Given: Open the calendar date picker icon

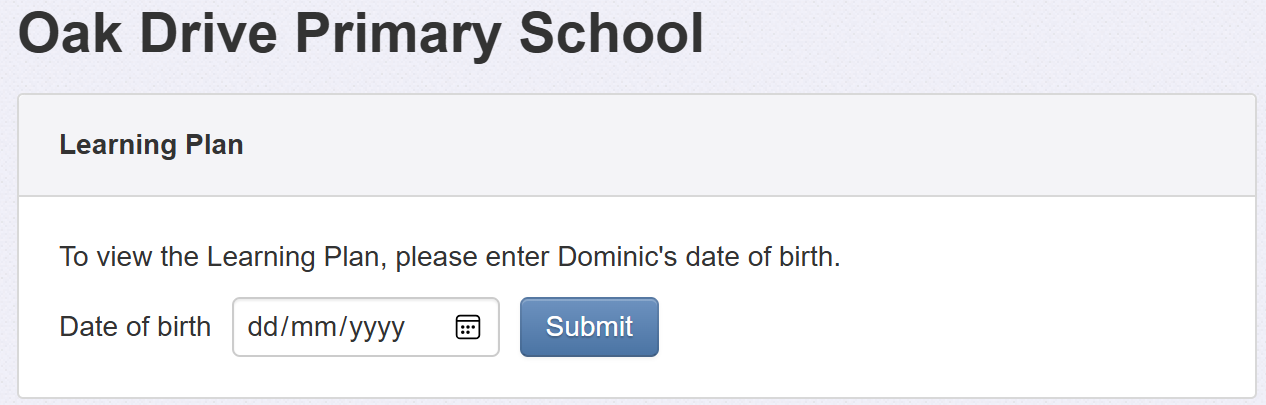Looking at the screenshot, I should pos(468,327).
